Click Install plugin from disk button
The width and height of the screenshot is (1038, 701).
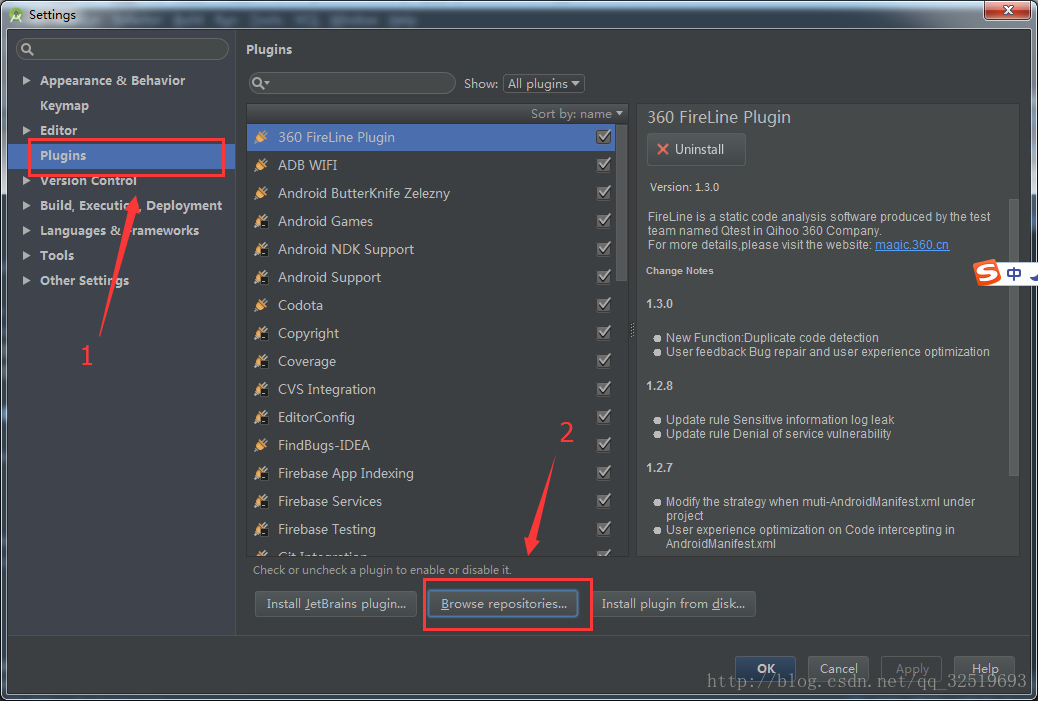tap(673, 604)
